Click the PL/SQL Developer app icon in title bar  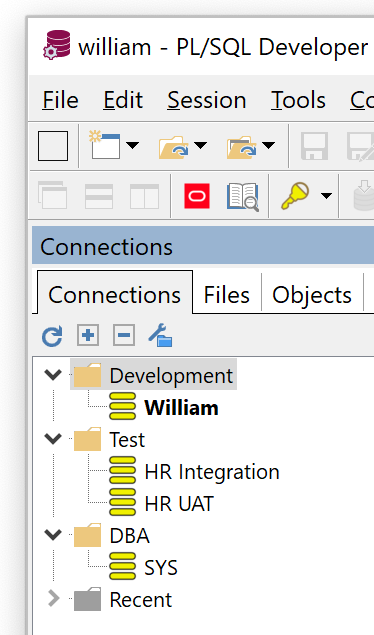click(x=57, y=45)
